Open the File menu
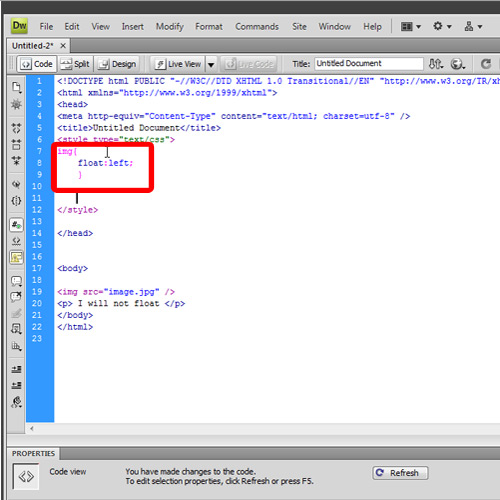 (x=46, y=26)
